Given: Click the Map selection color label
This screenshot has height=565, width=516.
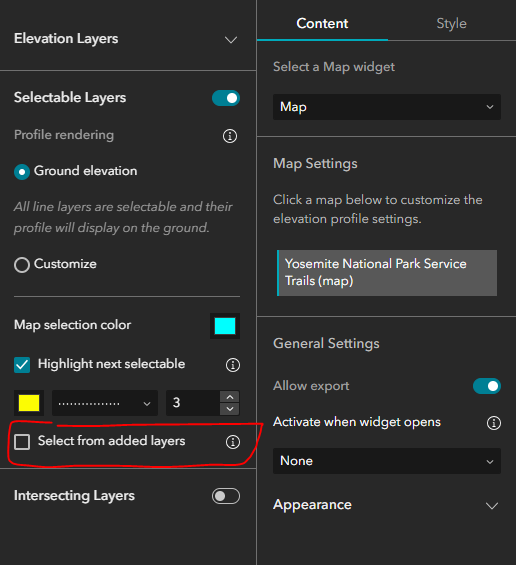Looking at the screenshot, I should pos(72,325).
